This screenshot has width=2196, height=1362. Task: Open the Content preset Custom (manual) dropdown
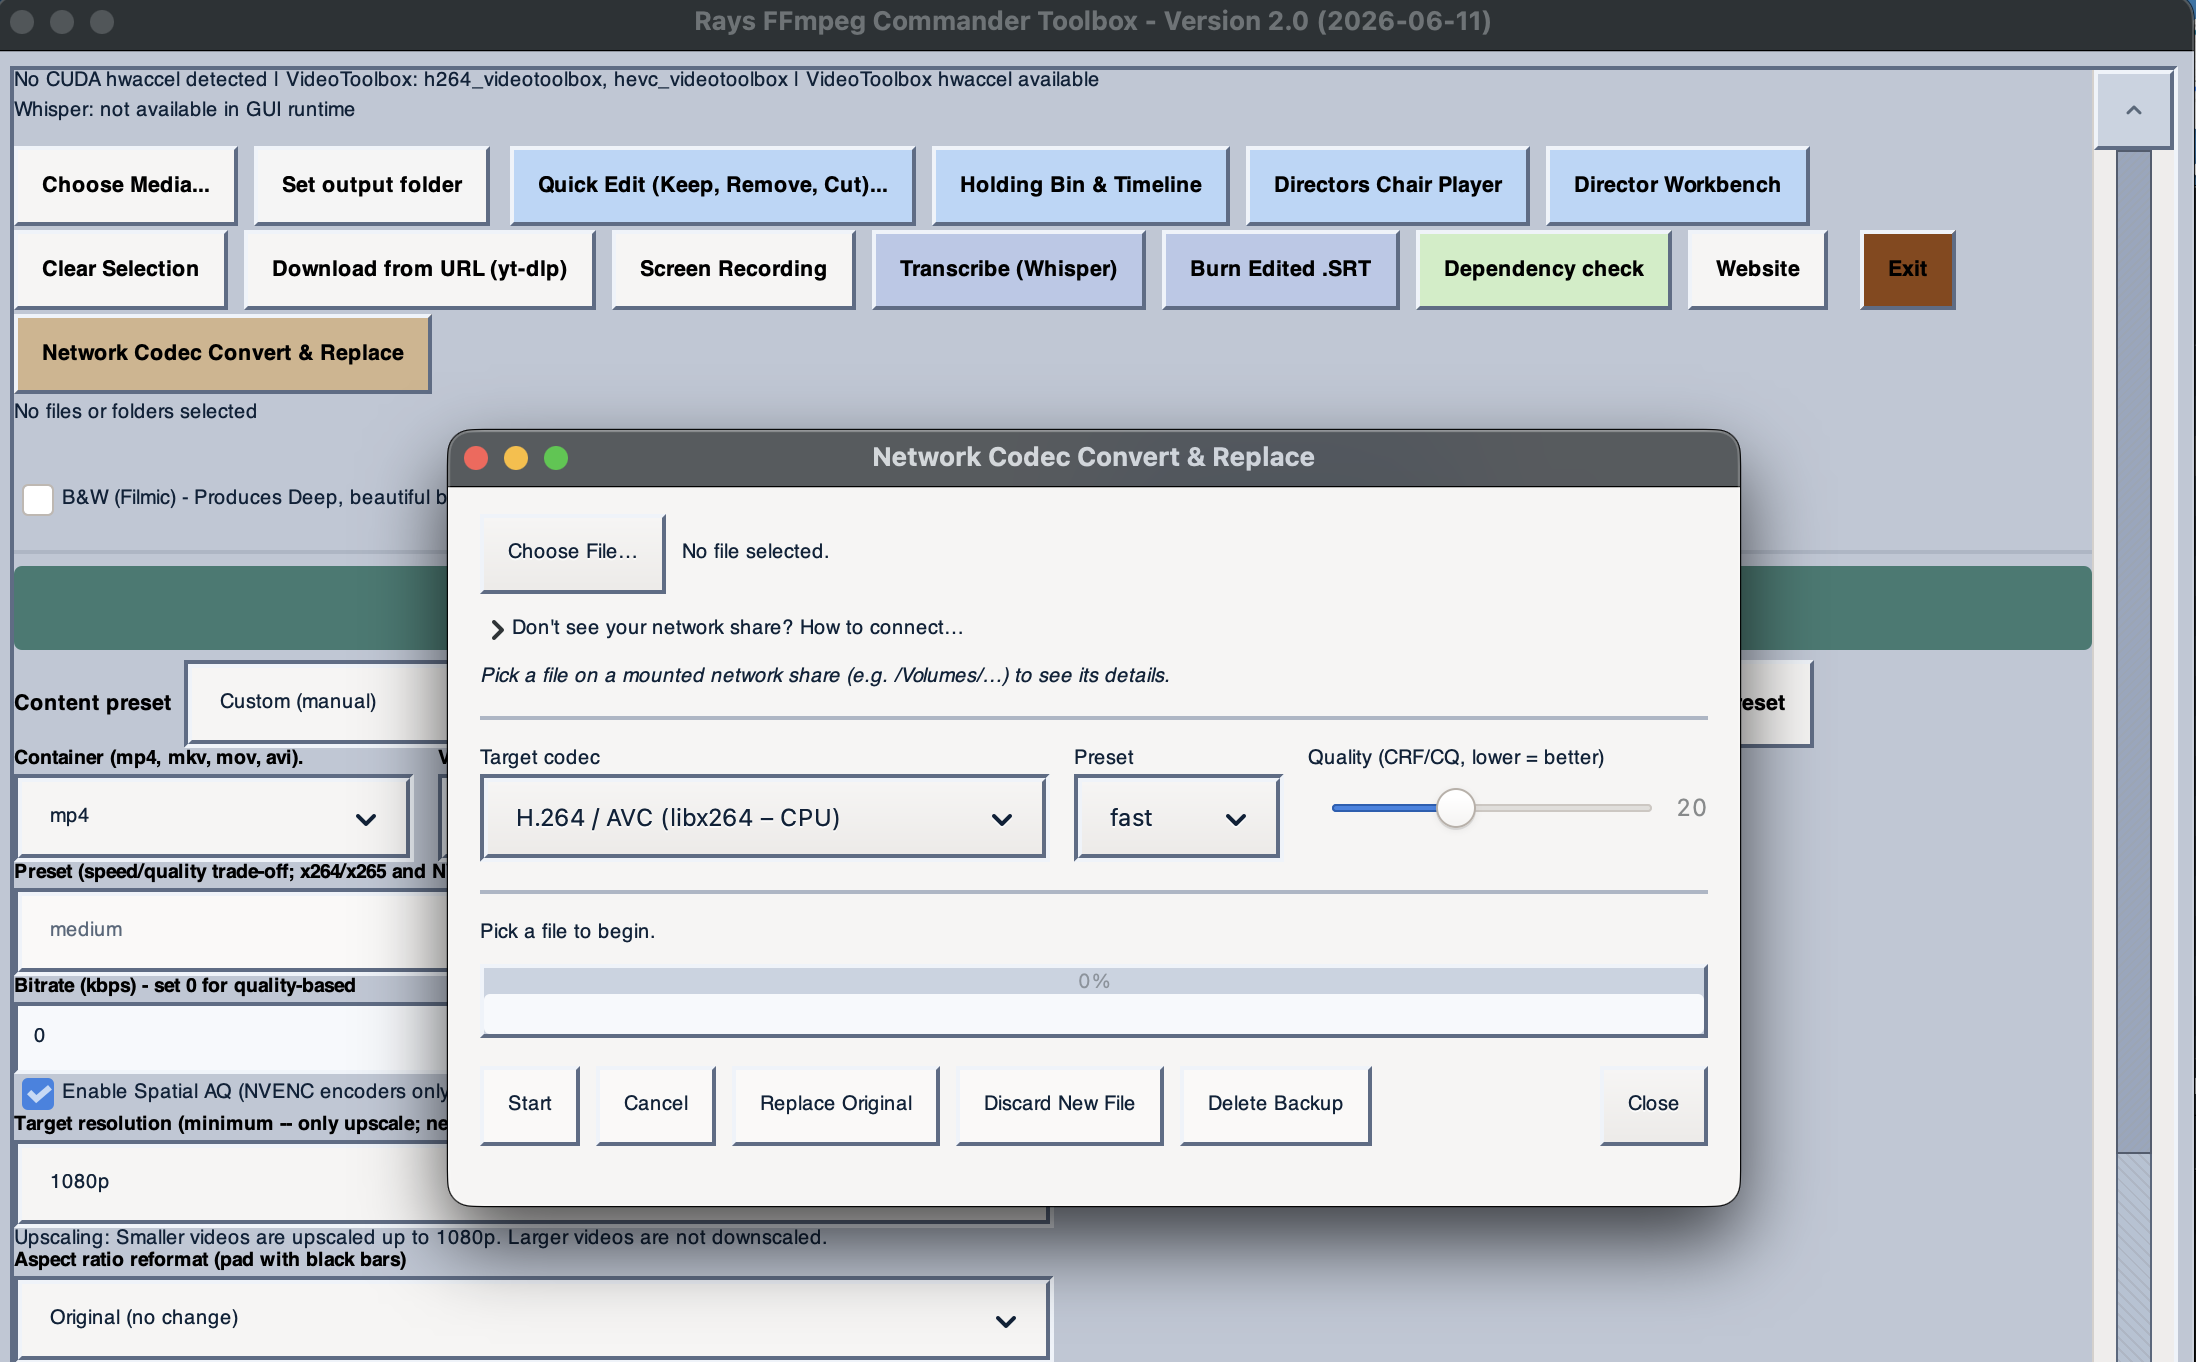click(x=318, y=702)
